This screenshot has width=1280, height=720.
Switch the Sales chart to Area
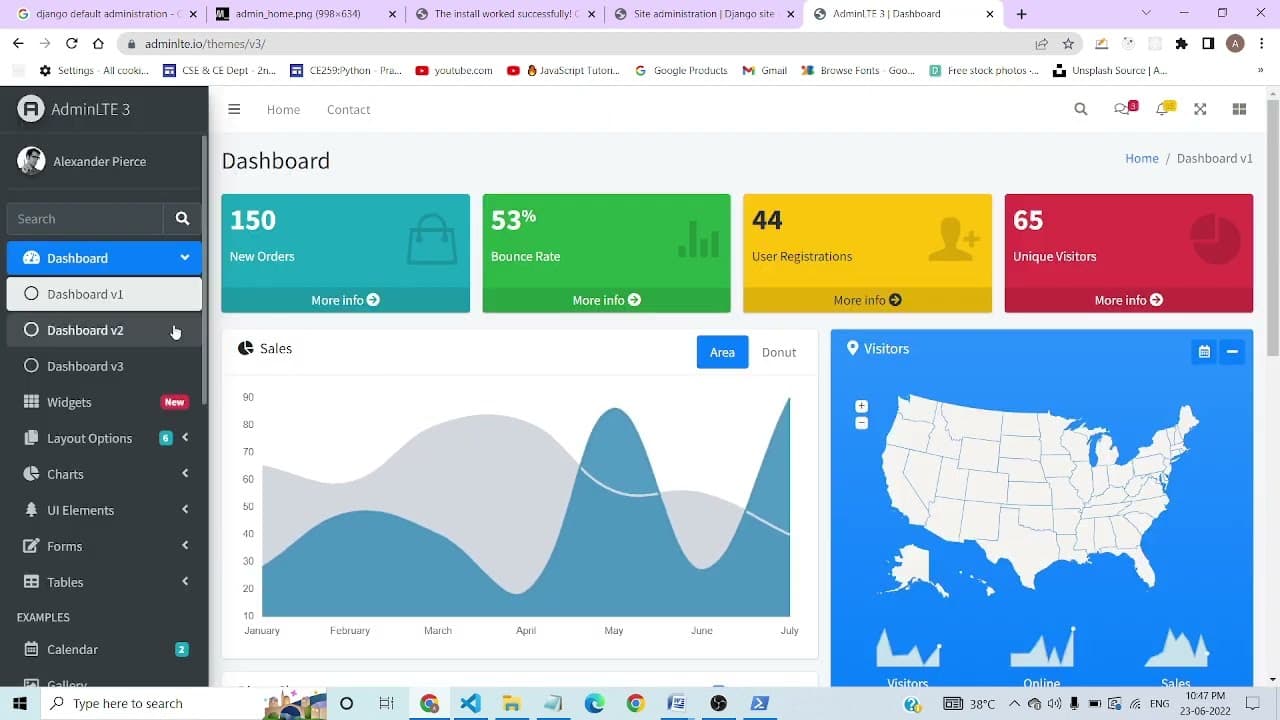[722, 352]
